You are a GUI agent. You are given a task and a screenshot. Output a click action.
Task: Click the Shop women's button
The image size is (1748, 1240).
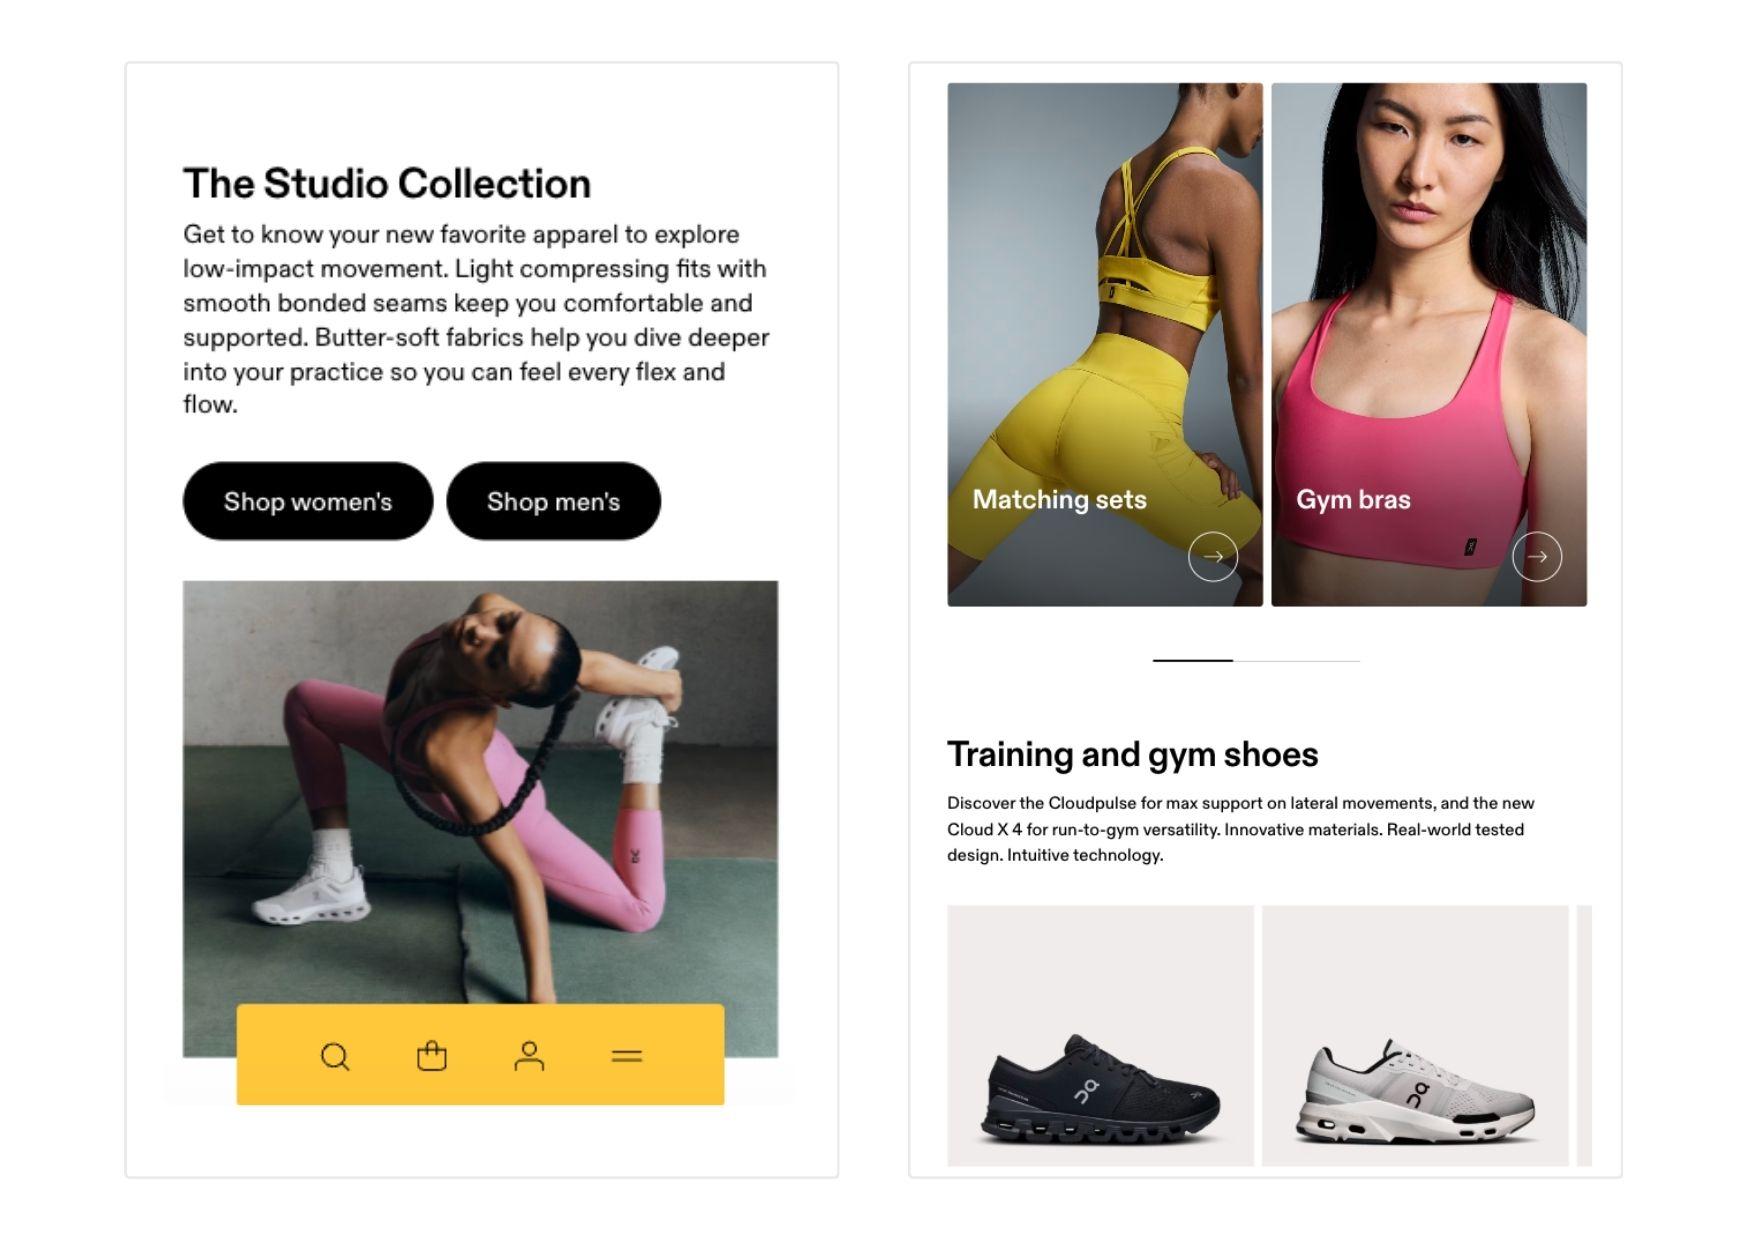click(x=308, y=501)
